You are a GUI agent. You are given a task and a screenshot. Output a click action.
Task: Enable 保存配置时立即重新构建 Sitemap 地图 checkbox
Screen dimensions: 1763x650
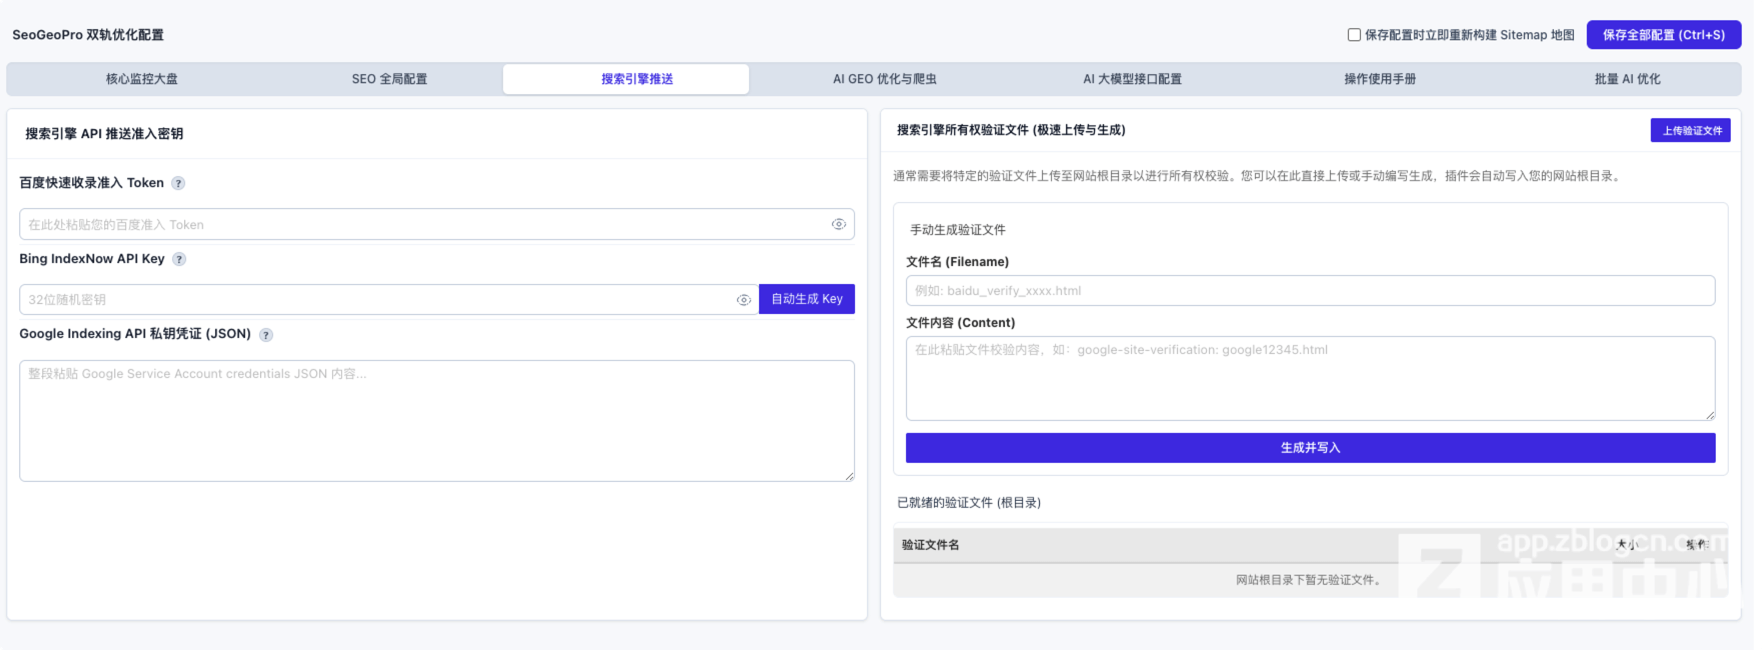pos(1354,35)
